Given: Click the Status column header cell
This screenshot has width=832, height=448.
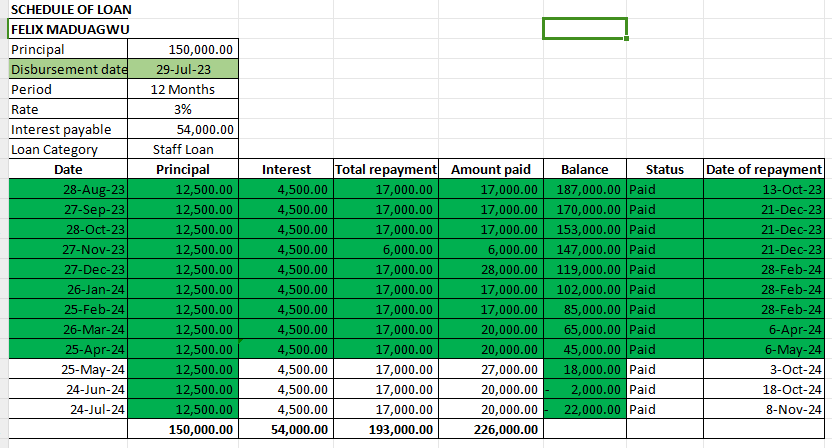Looking at the screenshot, I should [x=664, y=169].
